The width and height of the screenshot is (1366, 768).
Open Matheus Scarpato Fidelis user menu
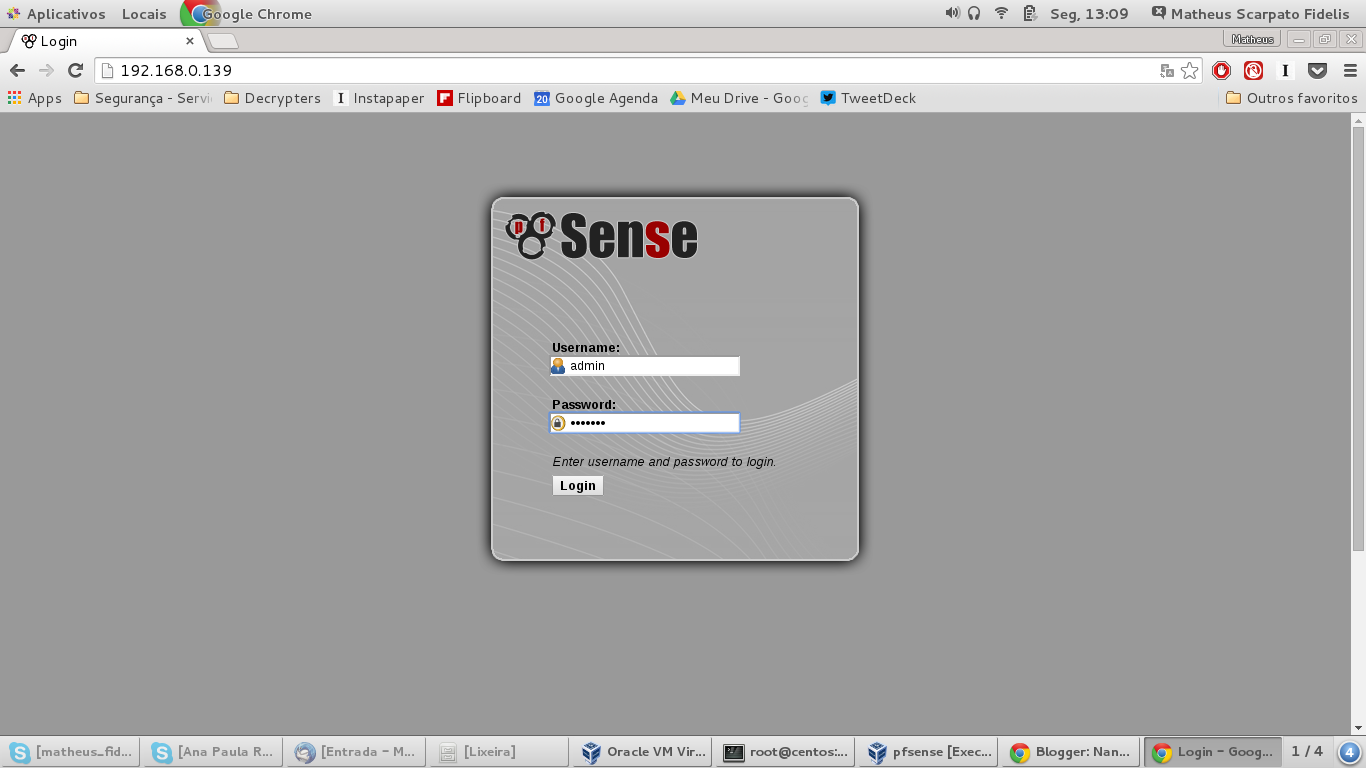pos(1250,14)
